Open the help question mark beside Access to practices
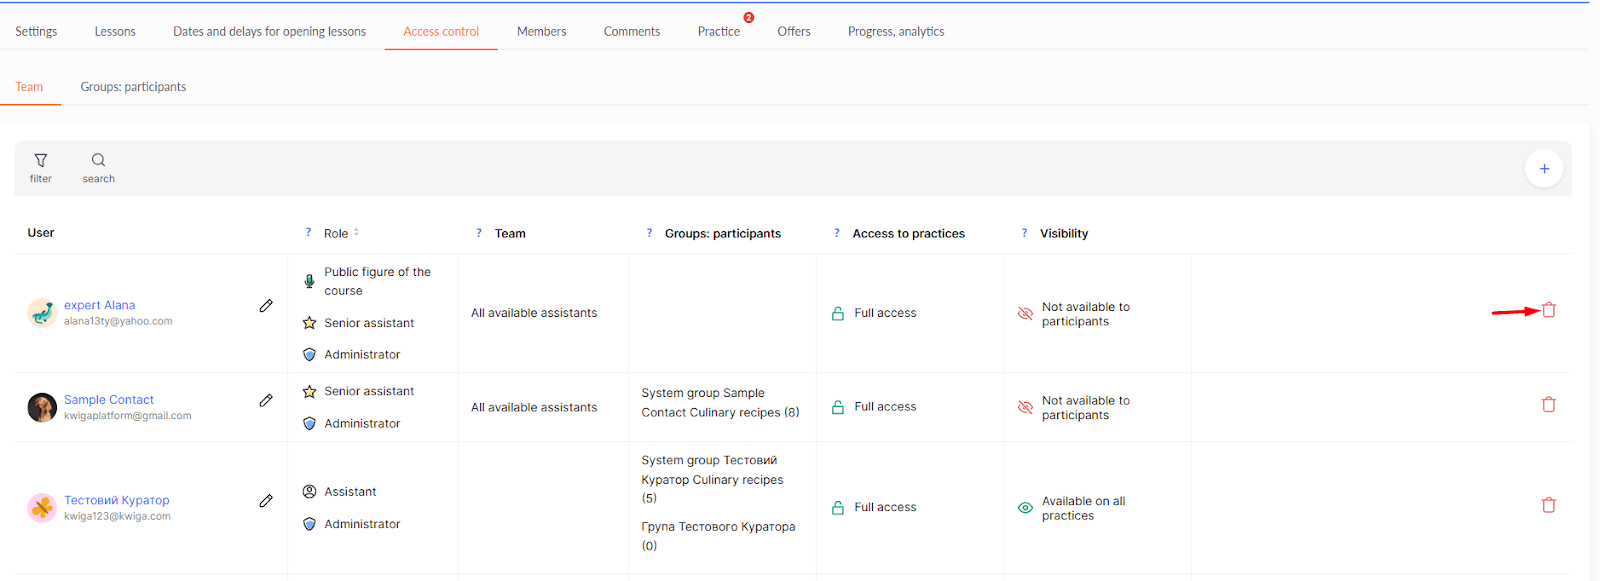Viewport: 1600px width, 581px height. point(837,233)
